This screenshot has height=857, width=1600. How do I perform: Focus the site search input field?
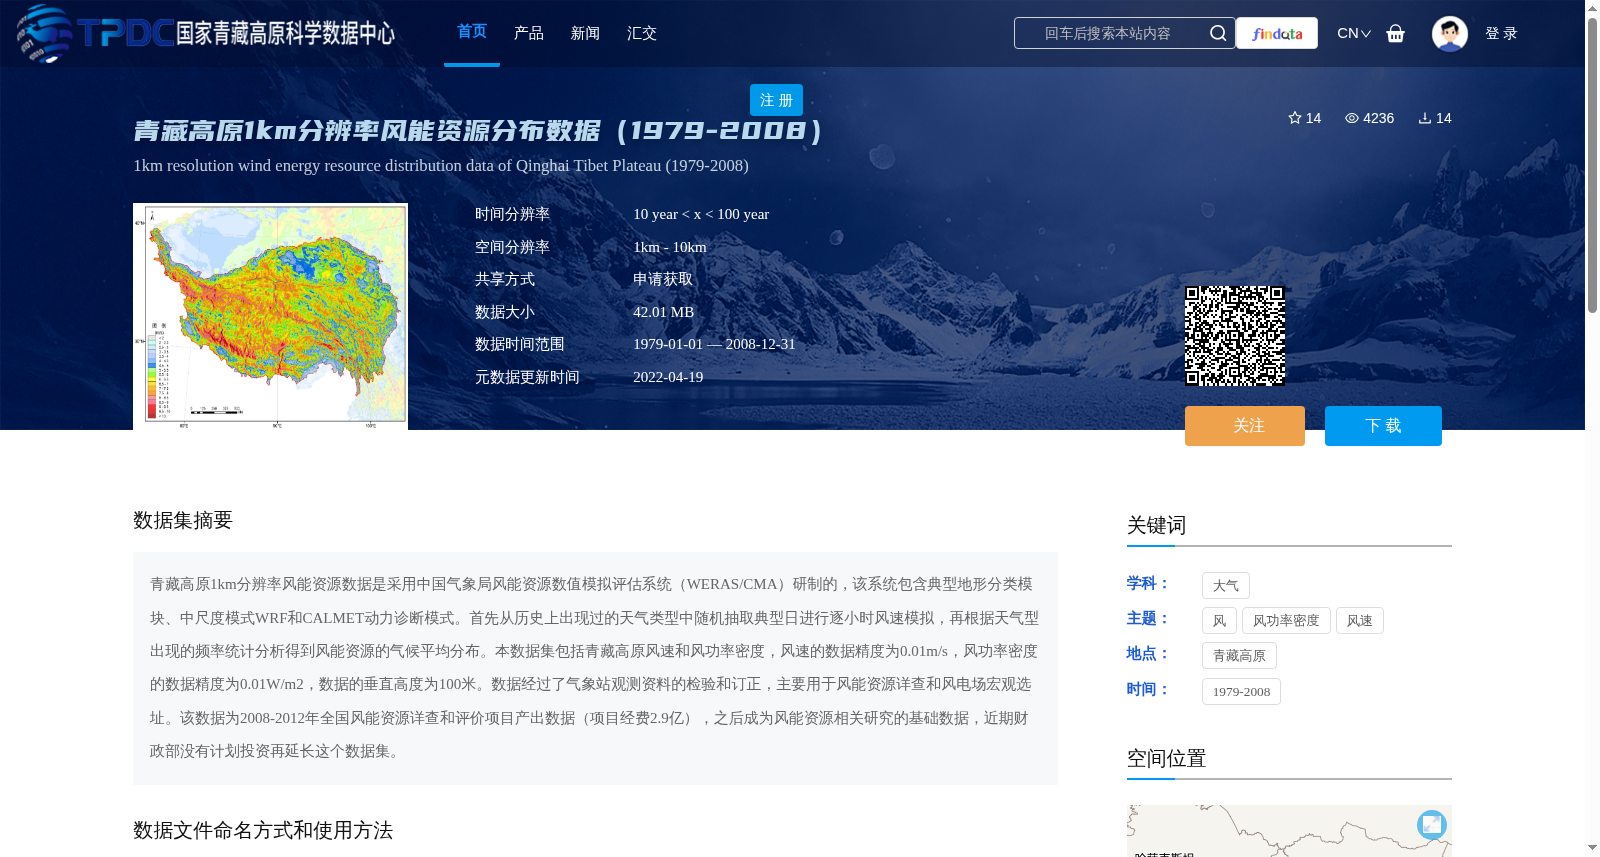click(1110, 33)
